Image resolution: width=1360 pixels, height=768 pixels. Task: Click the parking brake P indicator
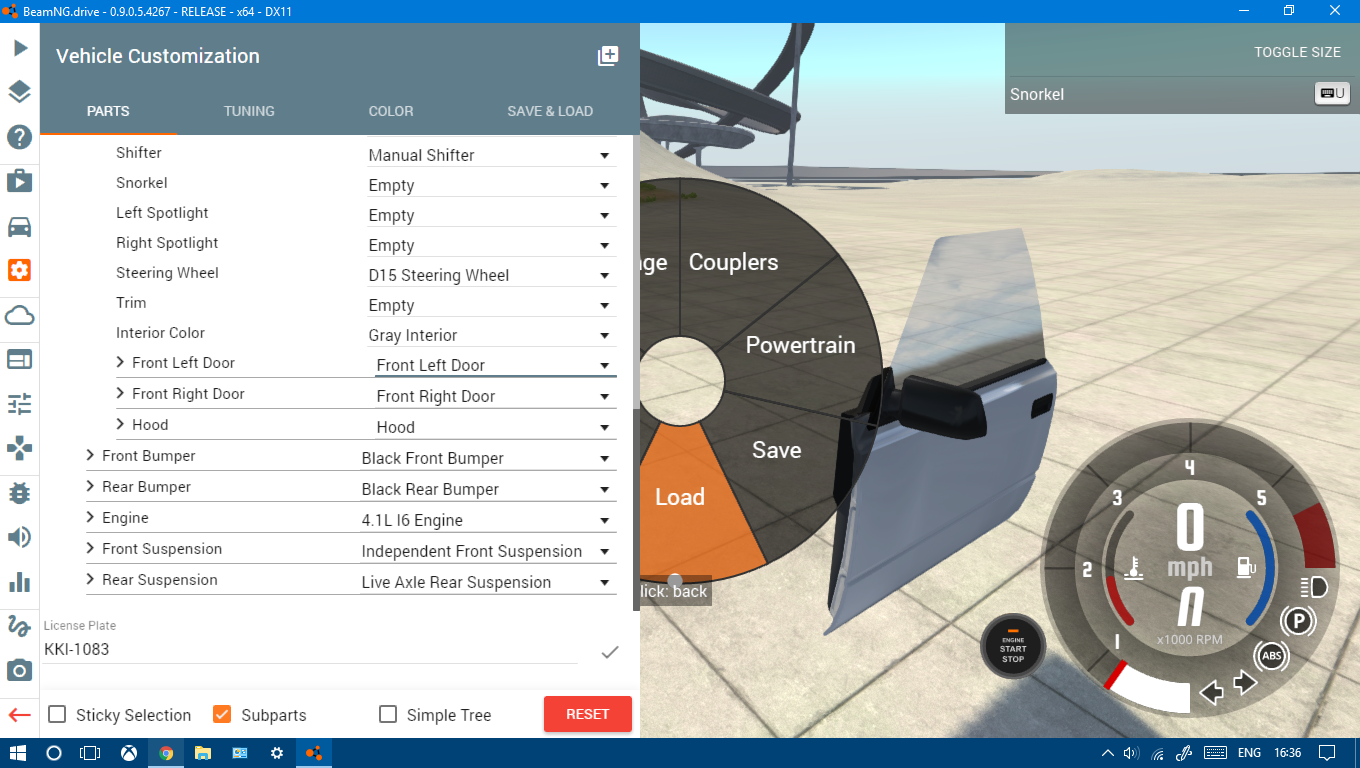[1299, 622]
